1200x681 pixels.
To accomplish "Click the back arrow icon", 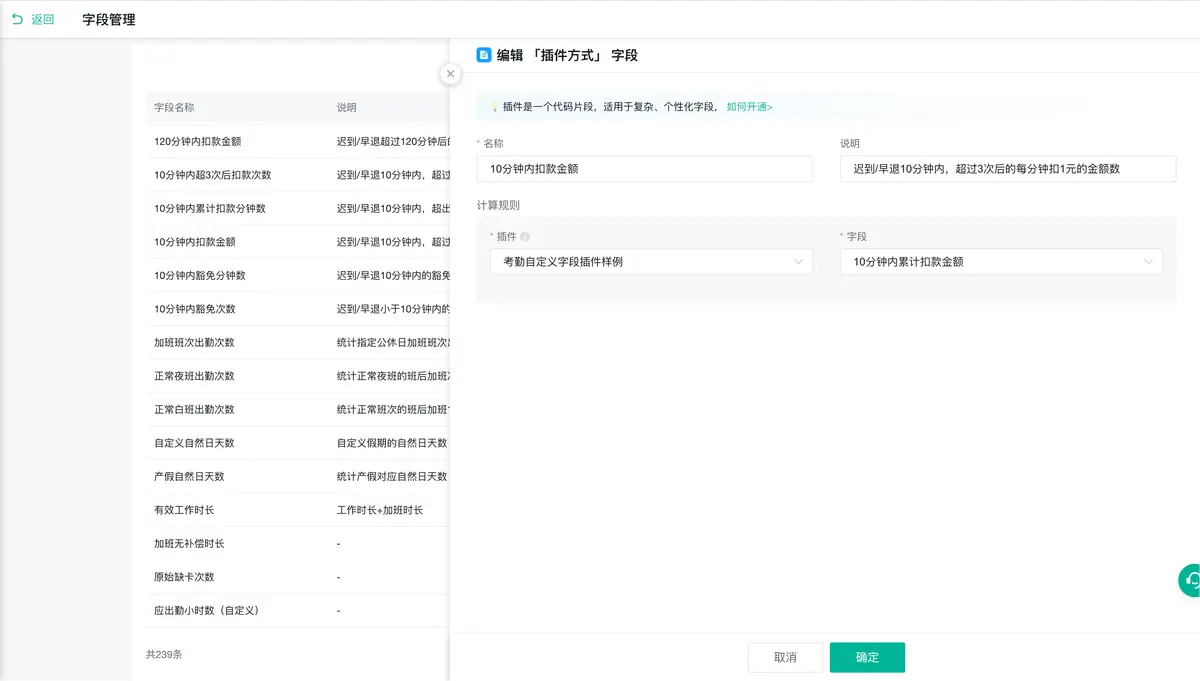I will [17, 19].
